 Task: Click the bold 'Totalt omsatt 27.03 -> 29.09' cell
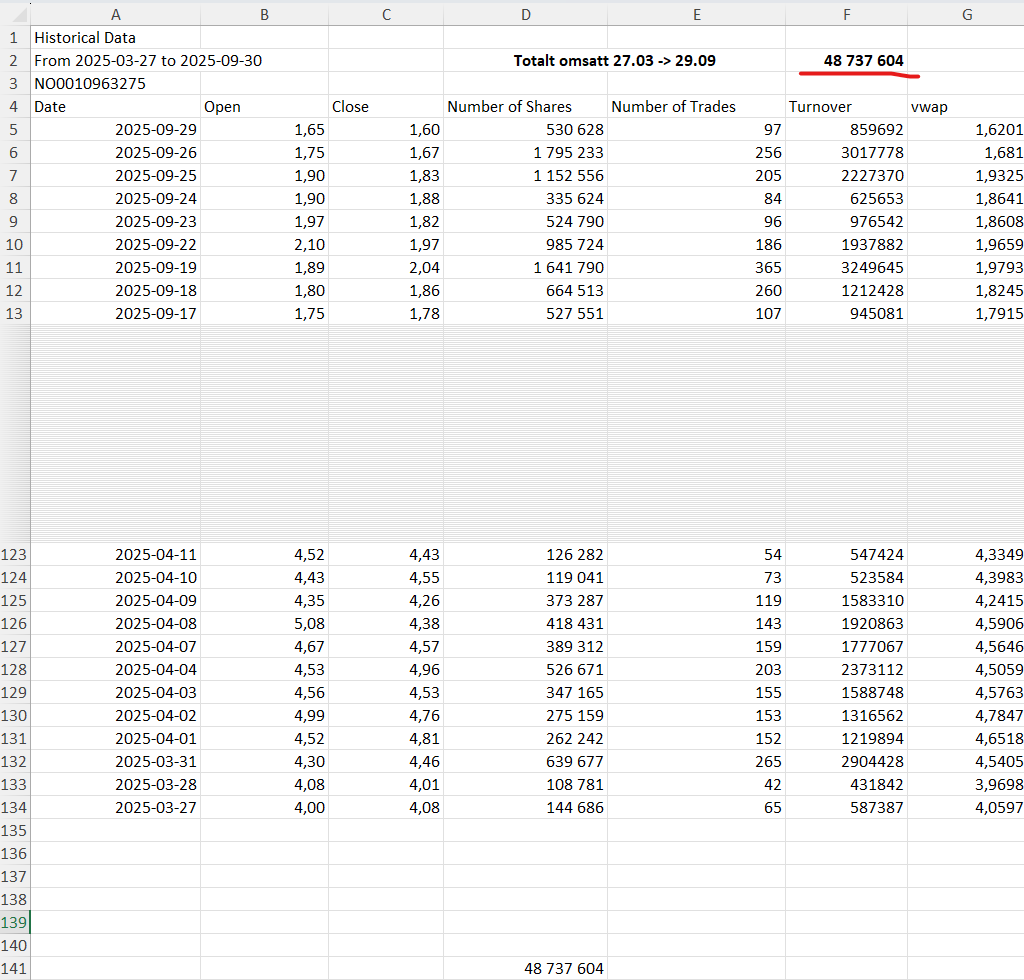614,61
